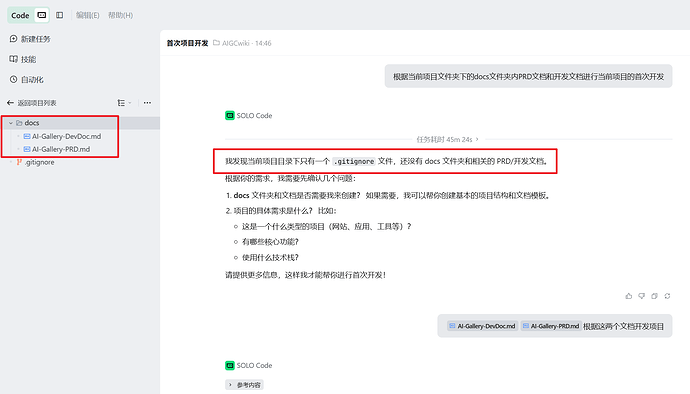Click the line 使用什么技术栈?
Viewport: 690px width, 394px height.
point(270,258)
